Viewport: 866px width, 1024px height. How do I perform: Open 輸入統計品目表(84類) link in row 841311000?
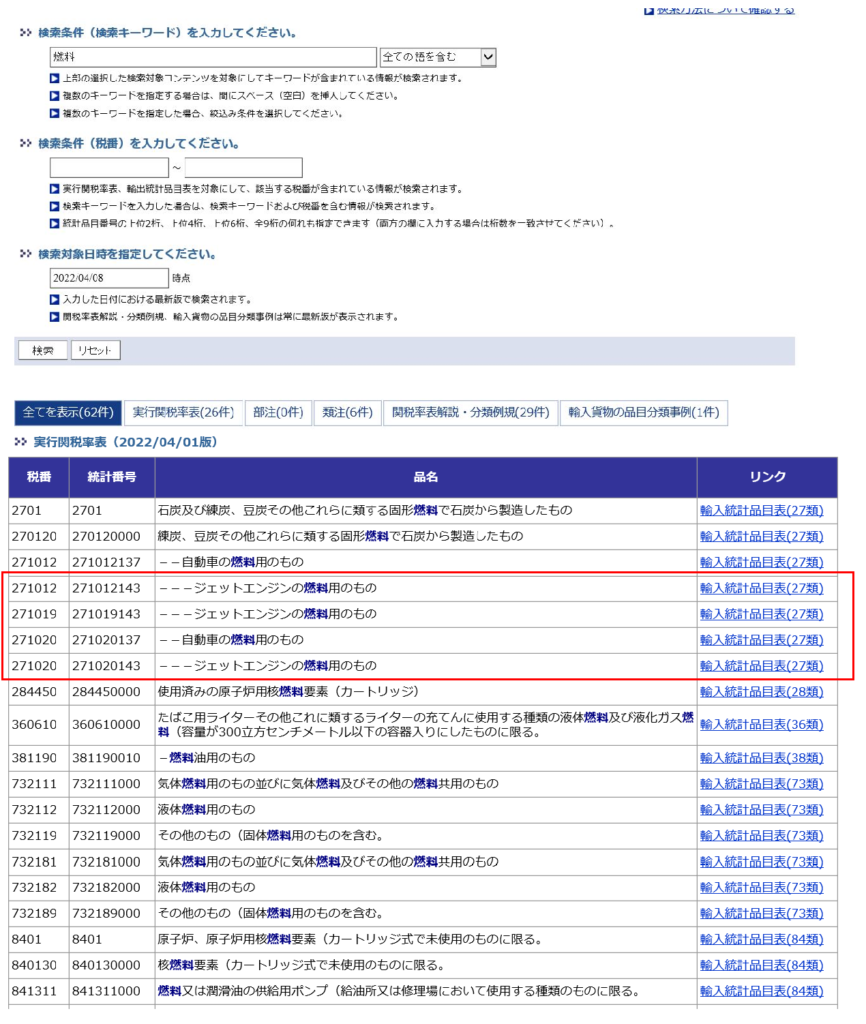coord(761,992)
